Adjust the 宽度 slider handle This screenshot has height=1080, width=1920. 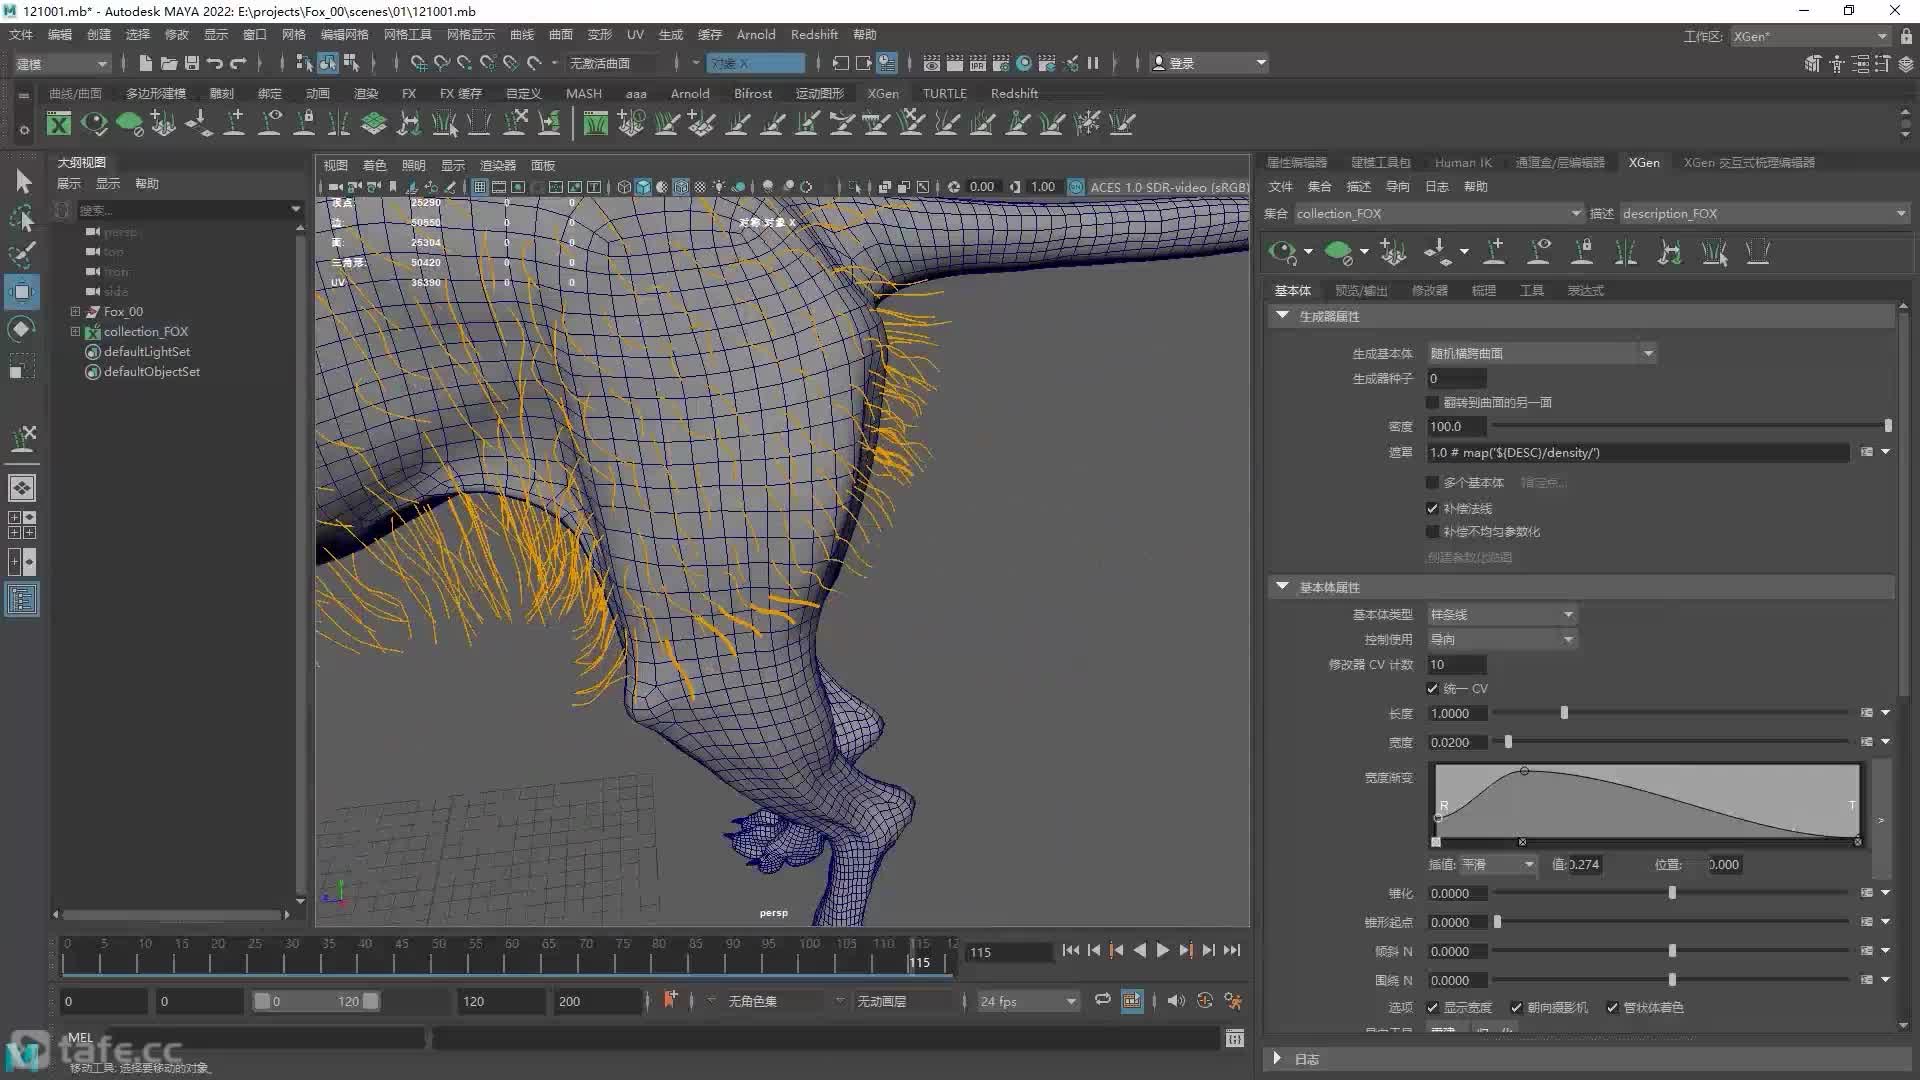pyautogui.click(x=1508, y=742)
